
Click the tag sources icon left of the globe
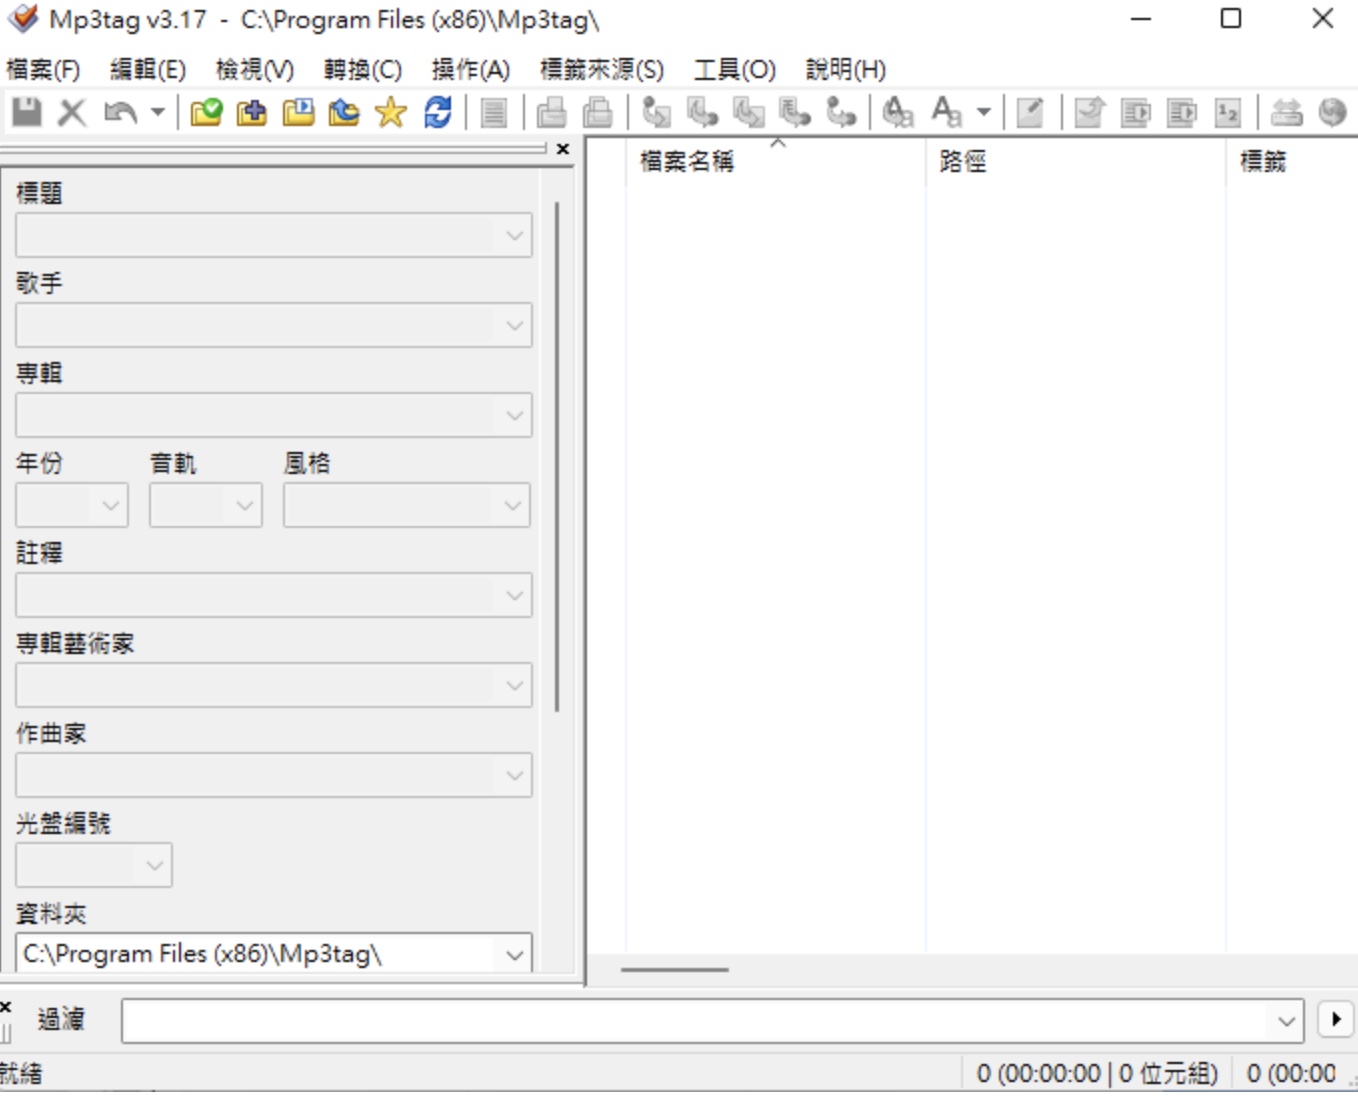[x=1286, y=112]
